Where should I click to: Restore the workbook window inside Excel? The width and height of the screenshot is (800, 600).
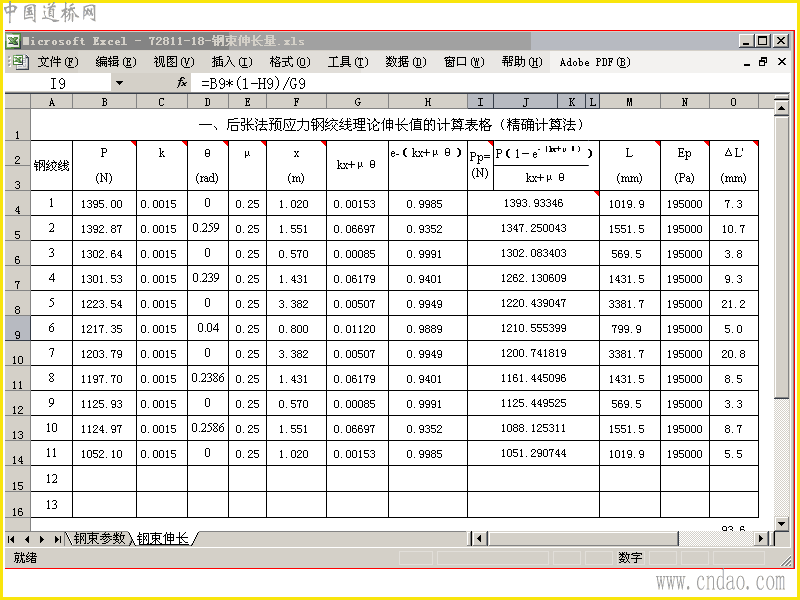coord(763,62)
